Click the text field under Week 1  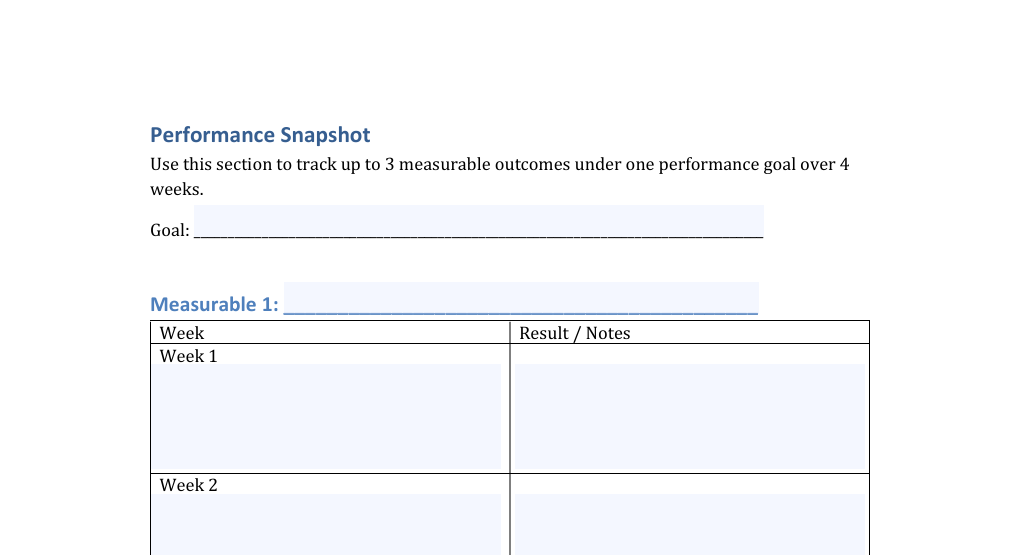(x=326, y=416)
